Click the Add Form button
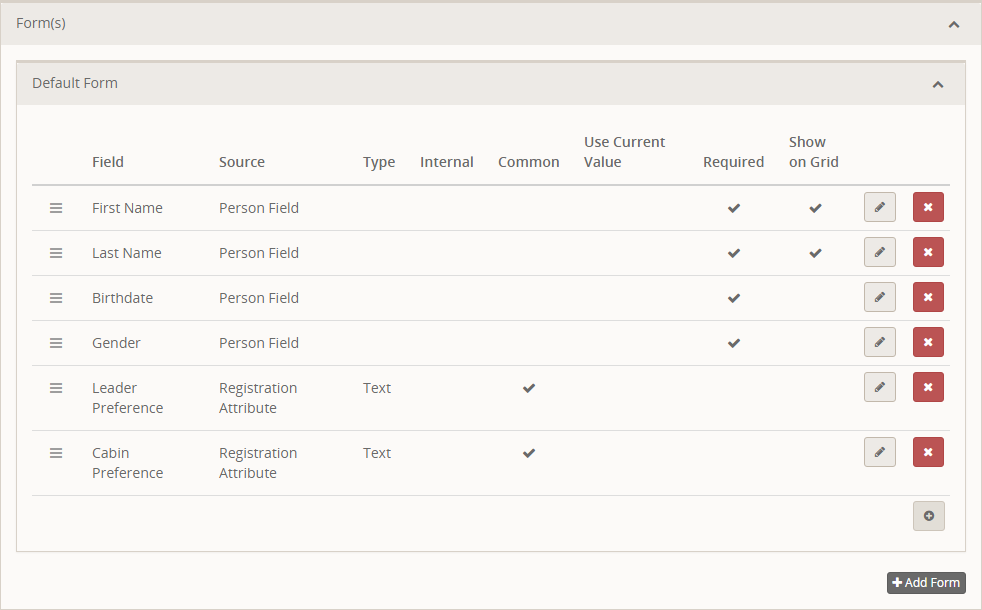This screenshot has height=610, width=982. (926, 583)
